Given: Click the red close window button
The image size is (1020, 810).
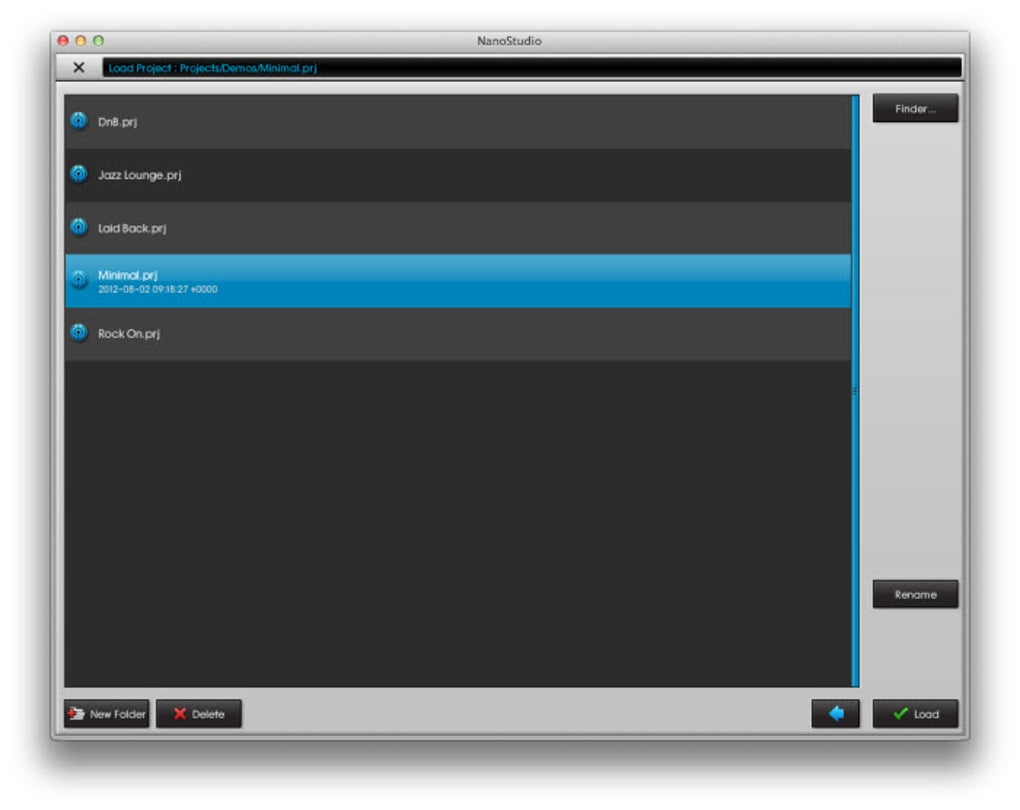Looking at the screenshot, I should [63, 40].
